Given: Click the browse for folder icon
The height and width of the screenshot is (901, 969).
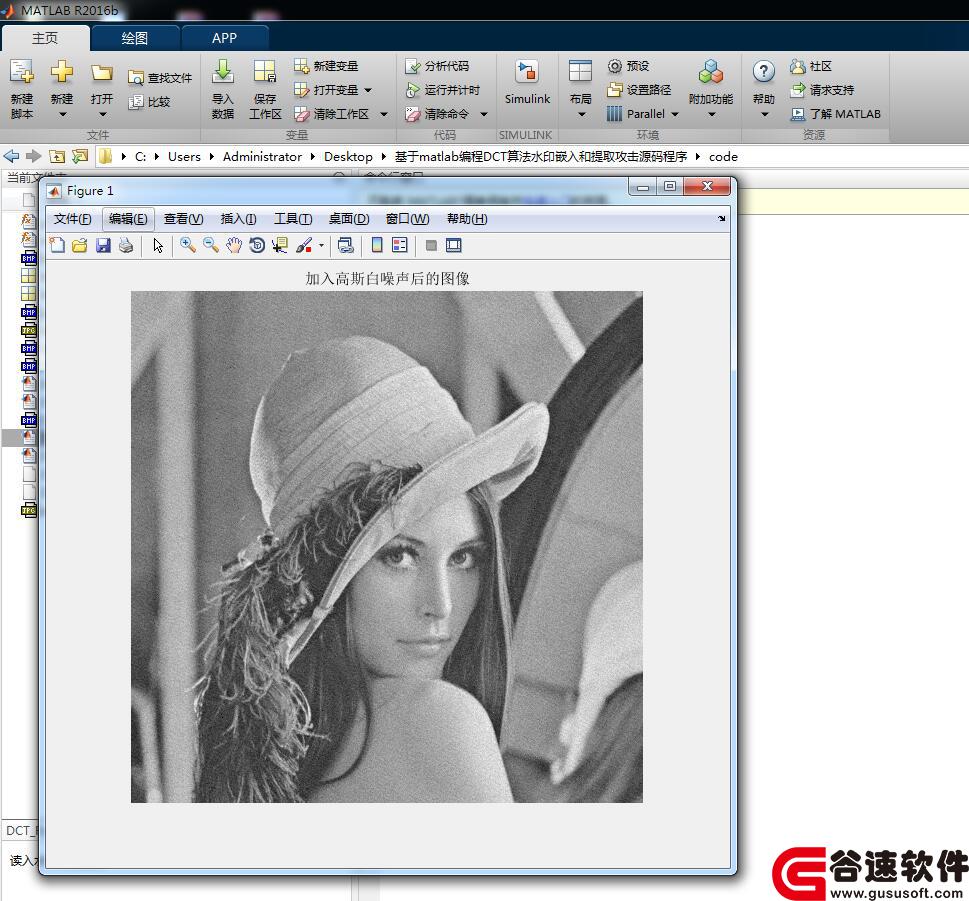Looking at the screenshot, I should point(80,156).
